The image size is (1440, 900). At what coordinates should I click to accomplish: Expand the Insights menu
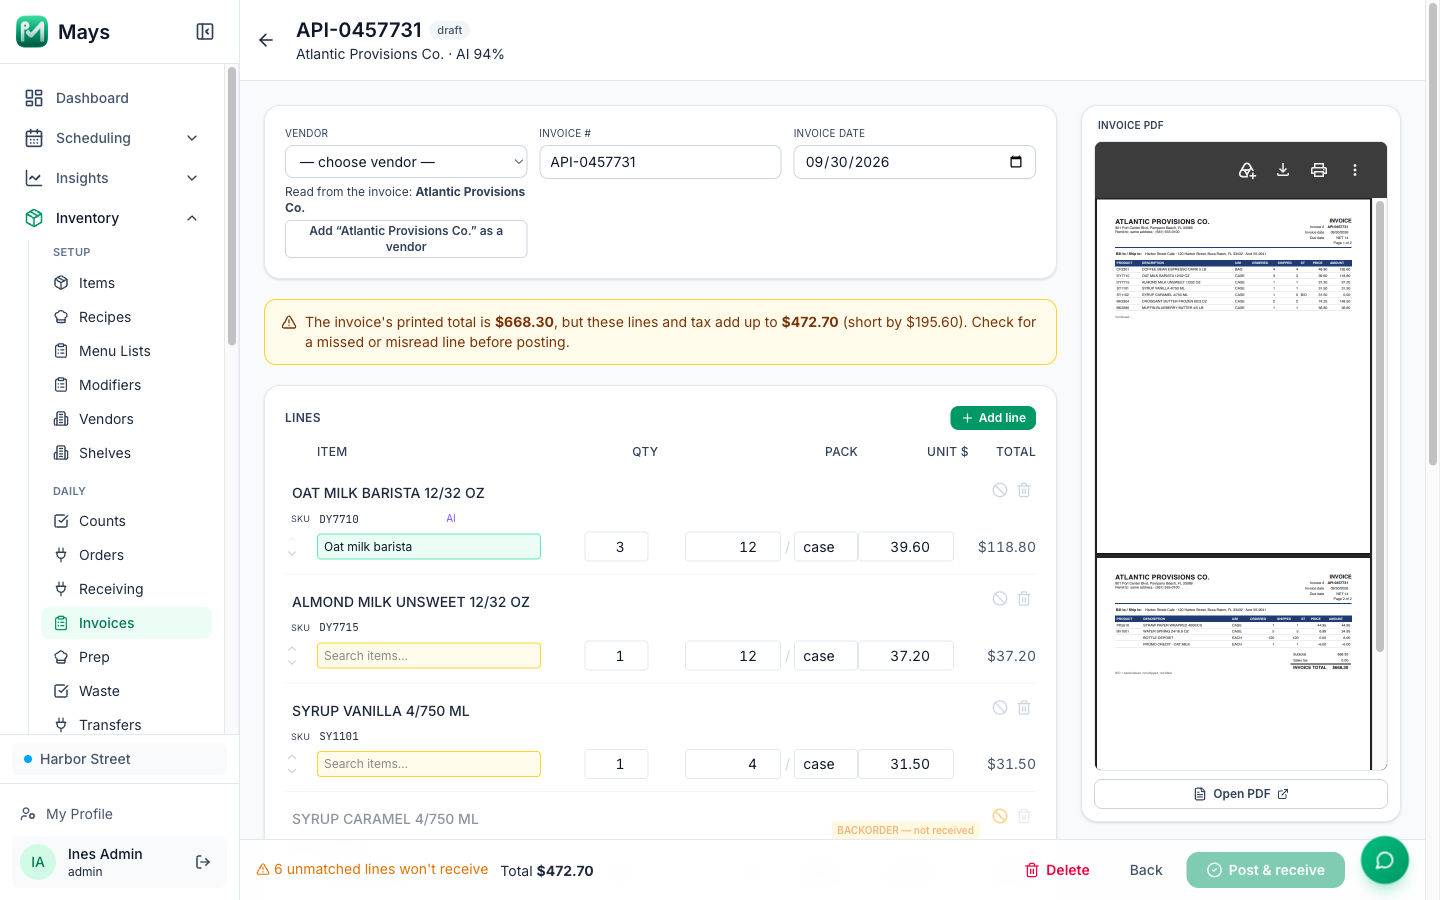pos(112,178)
